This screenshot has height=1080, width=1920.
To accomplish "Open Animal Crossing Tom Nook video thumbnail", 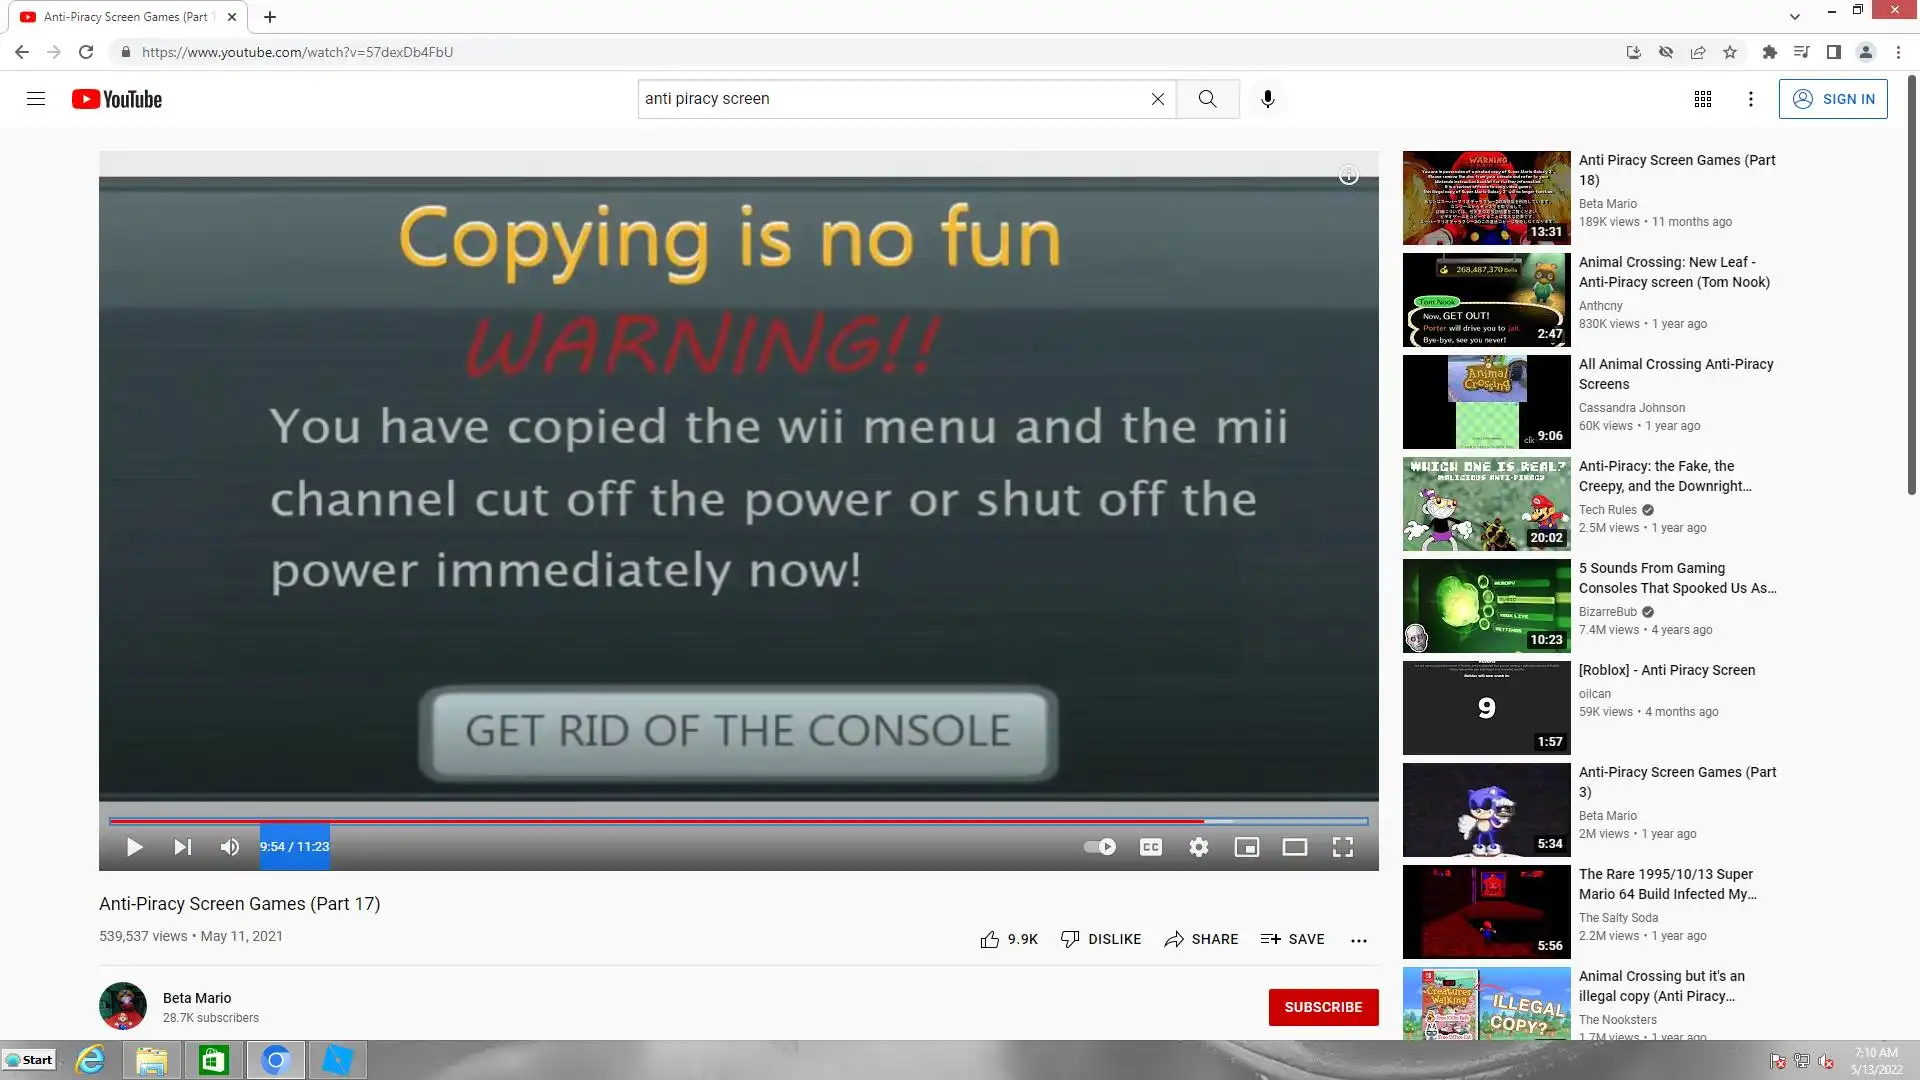I will (1486, 299).
